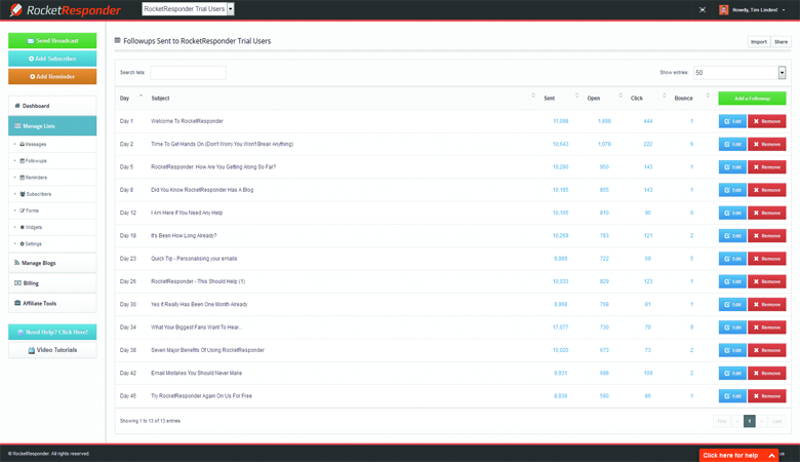Focus the Search table input field
The height and width of the screenshot is (462, 800).
coord(188,72)
